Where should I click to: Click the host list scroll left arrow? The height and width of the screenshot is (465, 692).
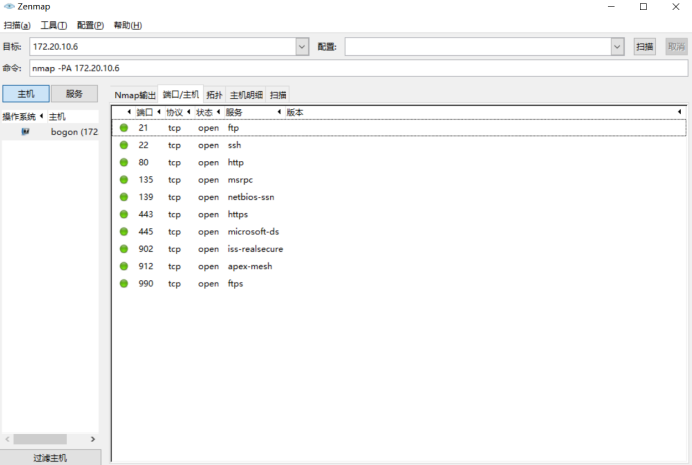point(8,439)
